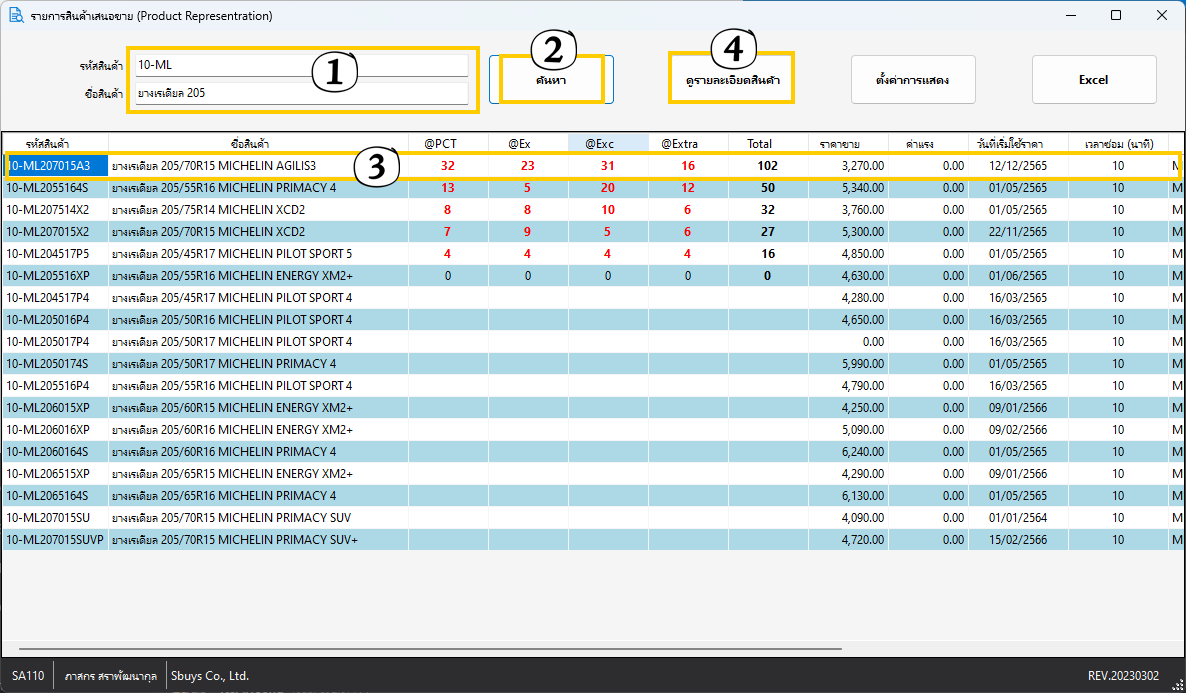Sort by the @PCT column header
The image size is (1186, 693).
coord(448,143)
